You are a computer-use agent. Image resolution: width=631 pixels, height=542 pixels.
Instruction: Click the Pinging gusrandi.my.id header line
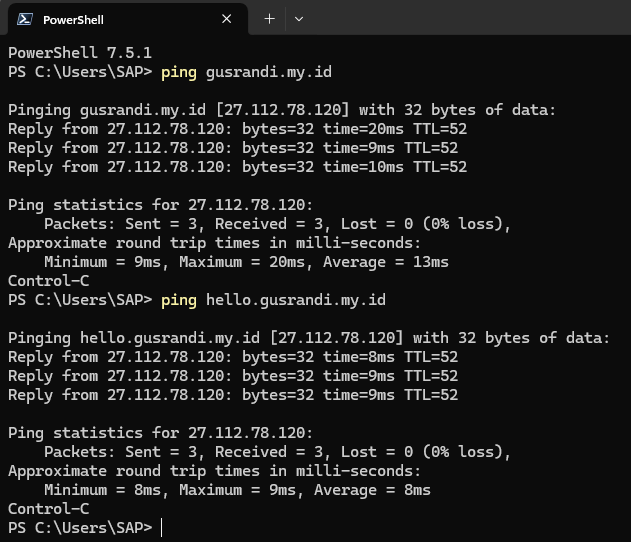[282, 110]
